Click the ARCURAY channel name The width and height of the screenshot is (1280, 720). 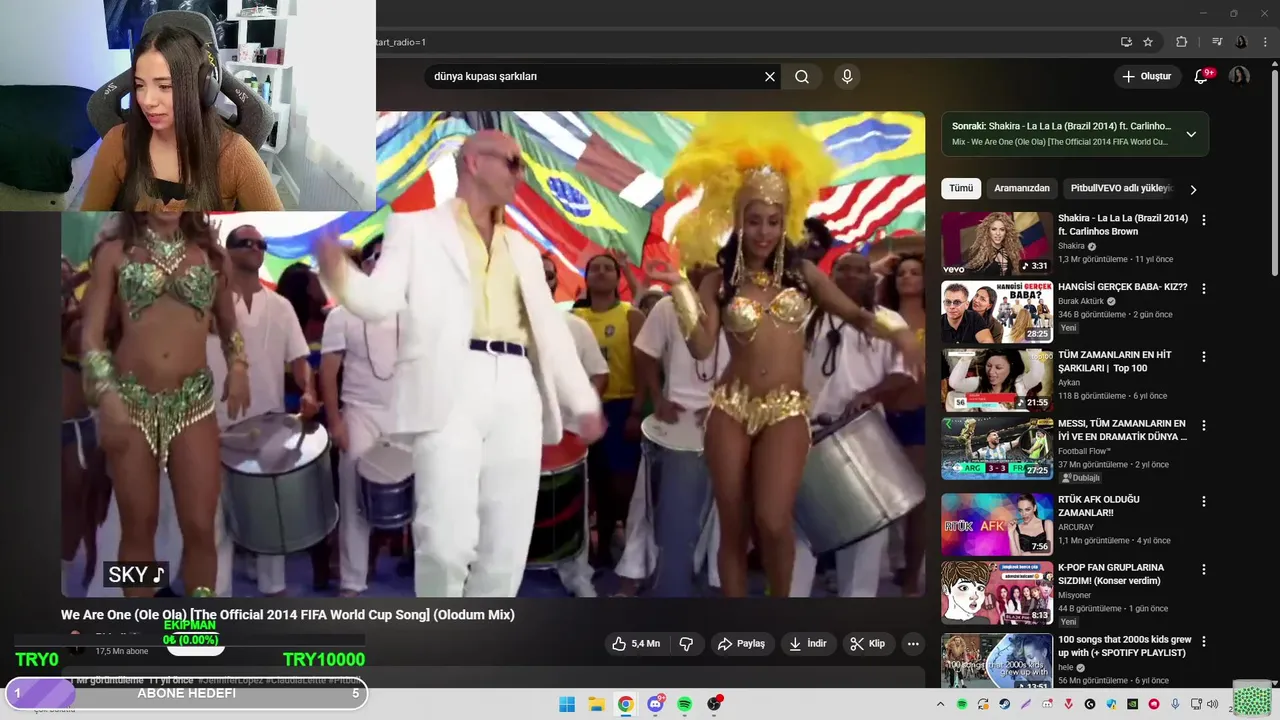1076,527
